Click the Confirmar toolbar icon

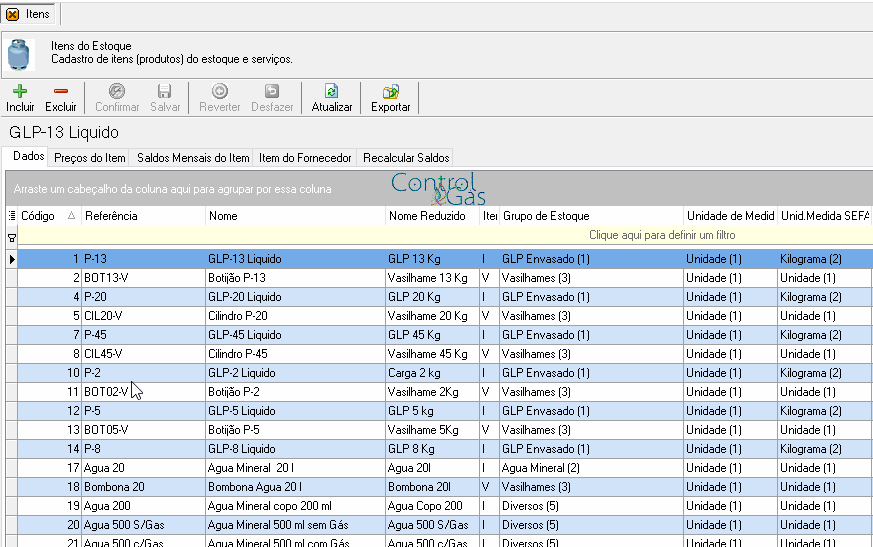point(116,91)
